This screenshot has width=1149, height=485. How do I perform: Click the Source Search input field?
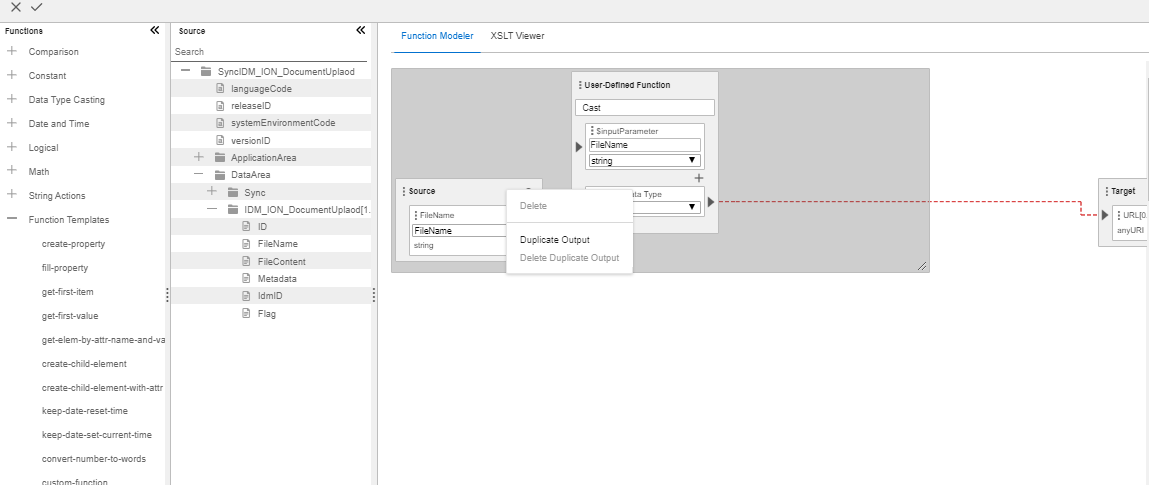tap(270, 52)
